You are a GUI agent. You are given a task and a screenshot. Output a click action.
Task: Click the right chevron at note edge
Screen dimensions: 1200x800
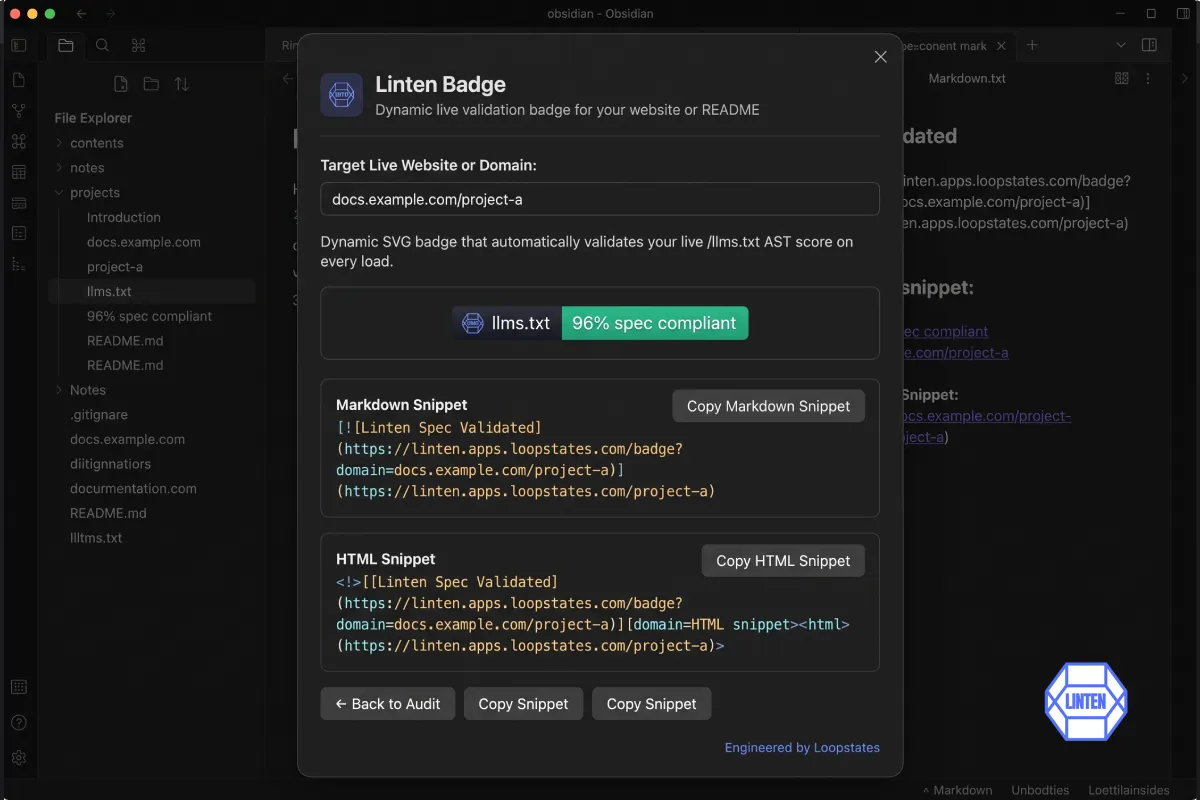(1185, 78)
